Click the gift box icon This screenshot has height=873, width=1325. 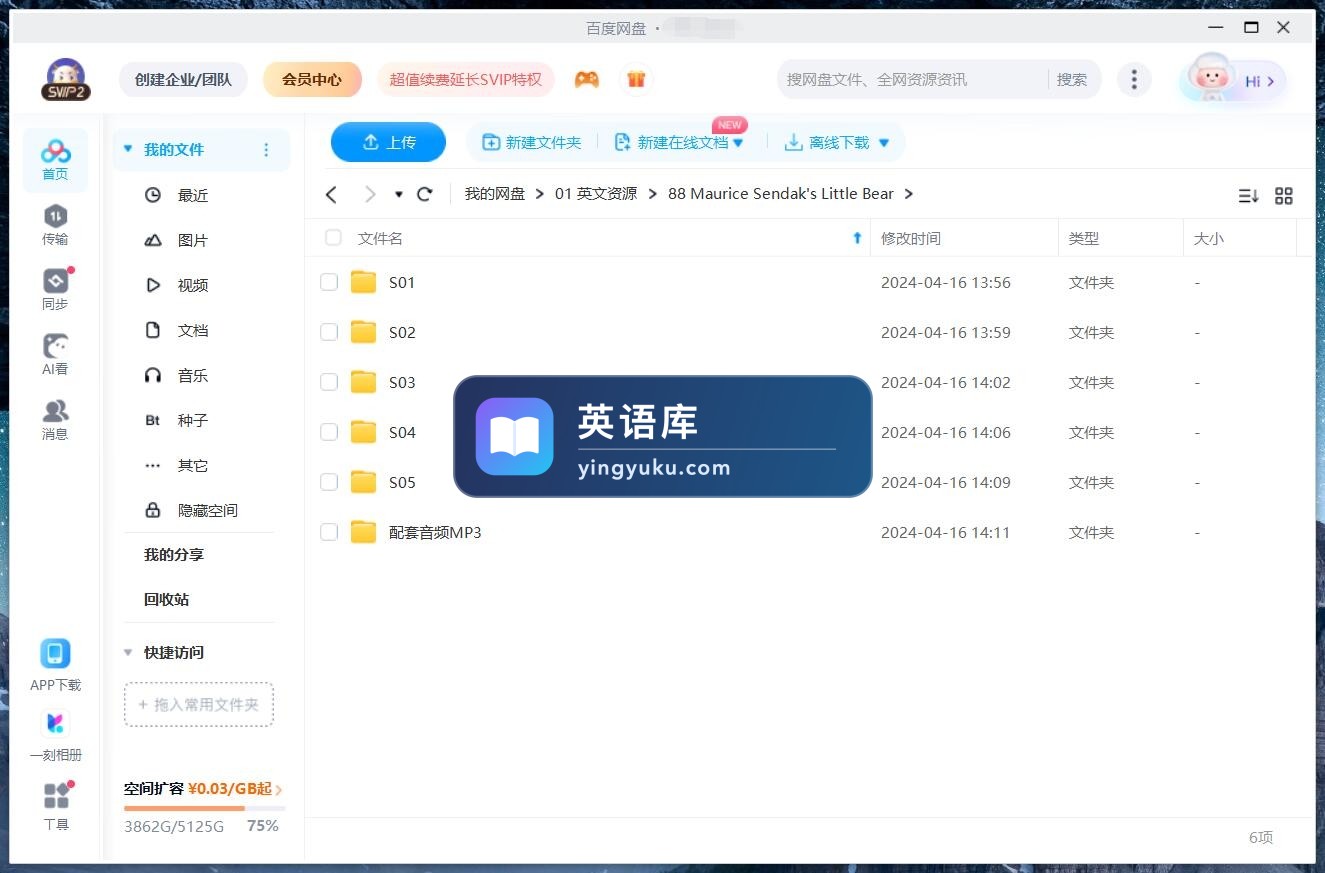pos(636,80)
